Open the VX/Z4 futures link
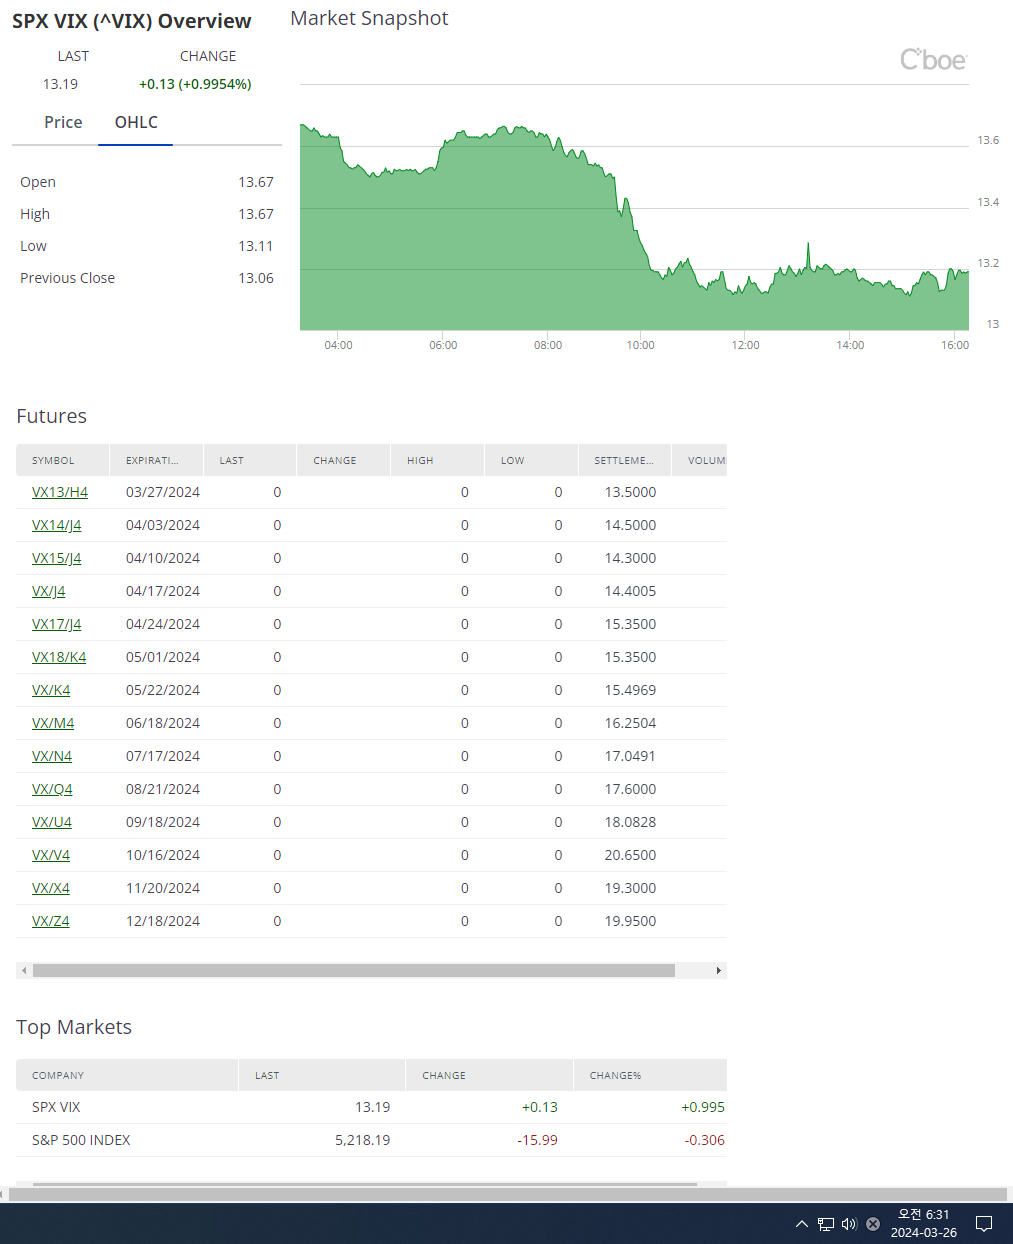This screenshot has height=1244, width=1013. pyautogui.click(x=51, y=921)
